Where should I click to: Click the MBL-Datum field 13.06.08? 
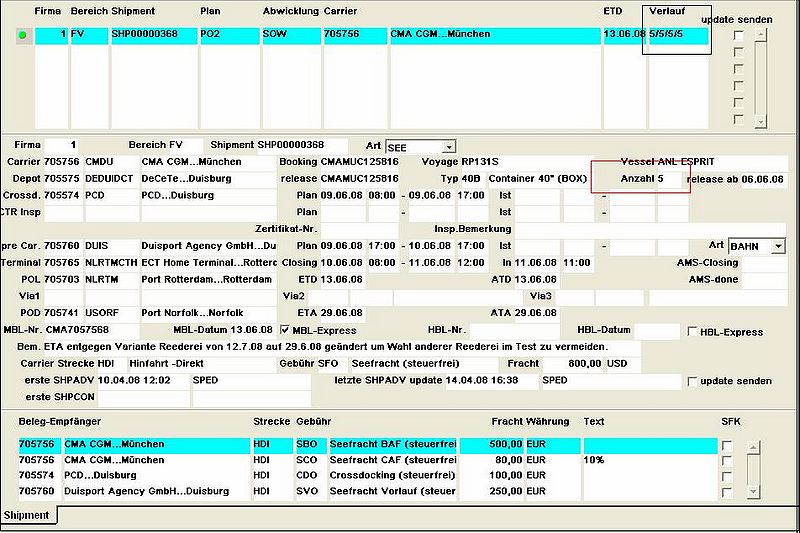pos(252,329)
